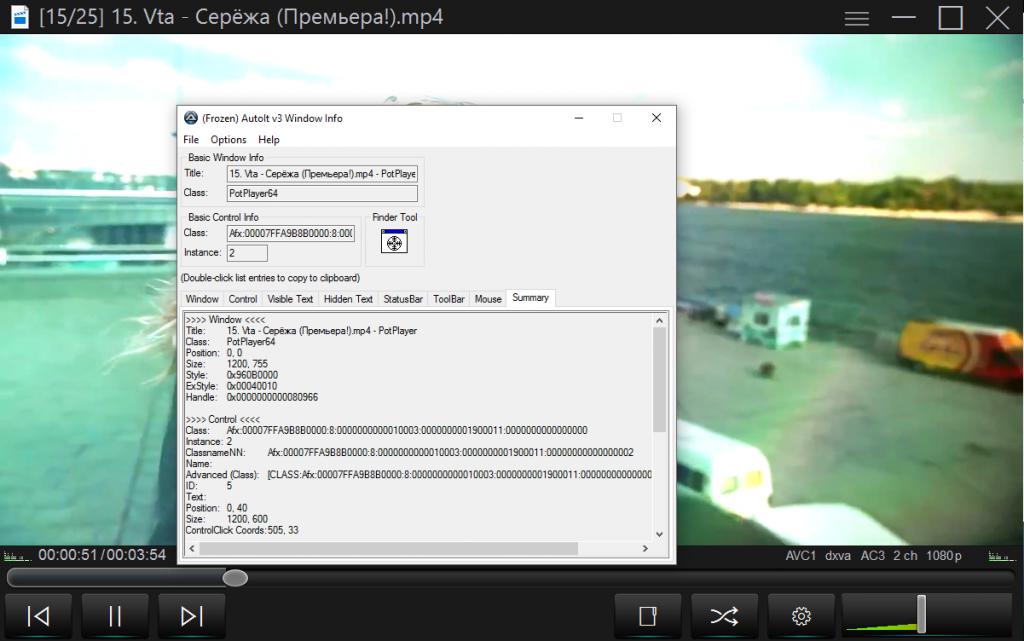Screen dimensions: 1024x641
Task: Open the PotPlayer settings gear
Action: 800,616
